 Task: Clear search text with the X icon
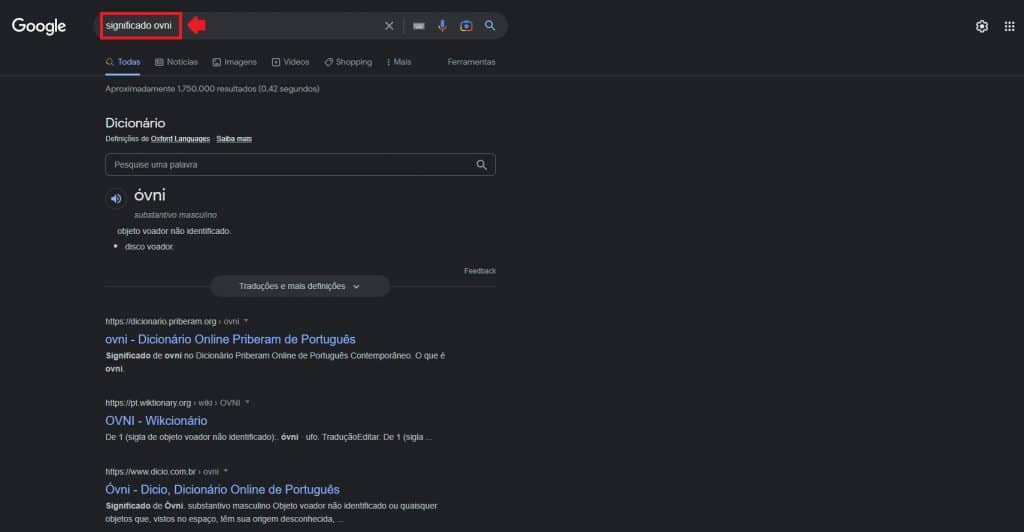click(x=389, y=26)
